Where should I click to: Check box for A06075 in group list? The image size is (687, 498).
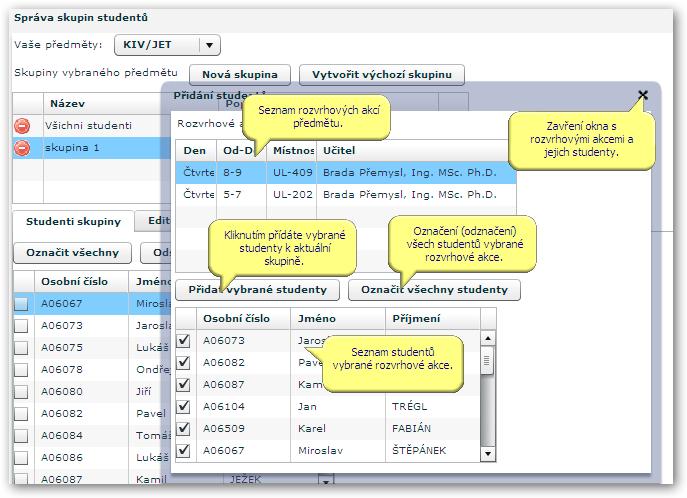[x=21, y=347]
